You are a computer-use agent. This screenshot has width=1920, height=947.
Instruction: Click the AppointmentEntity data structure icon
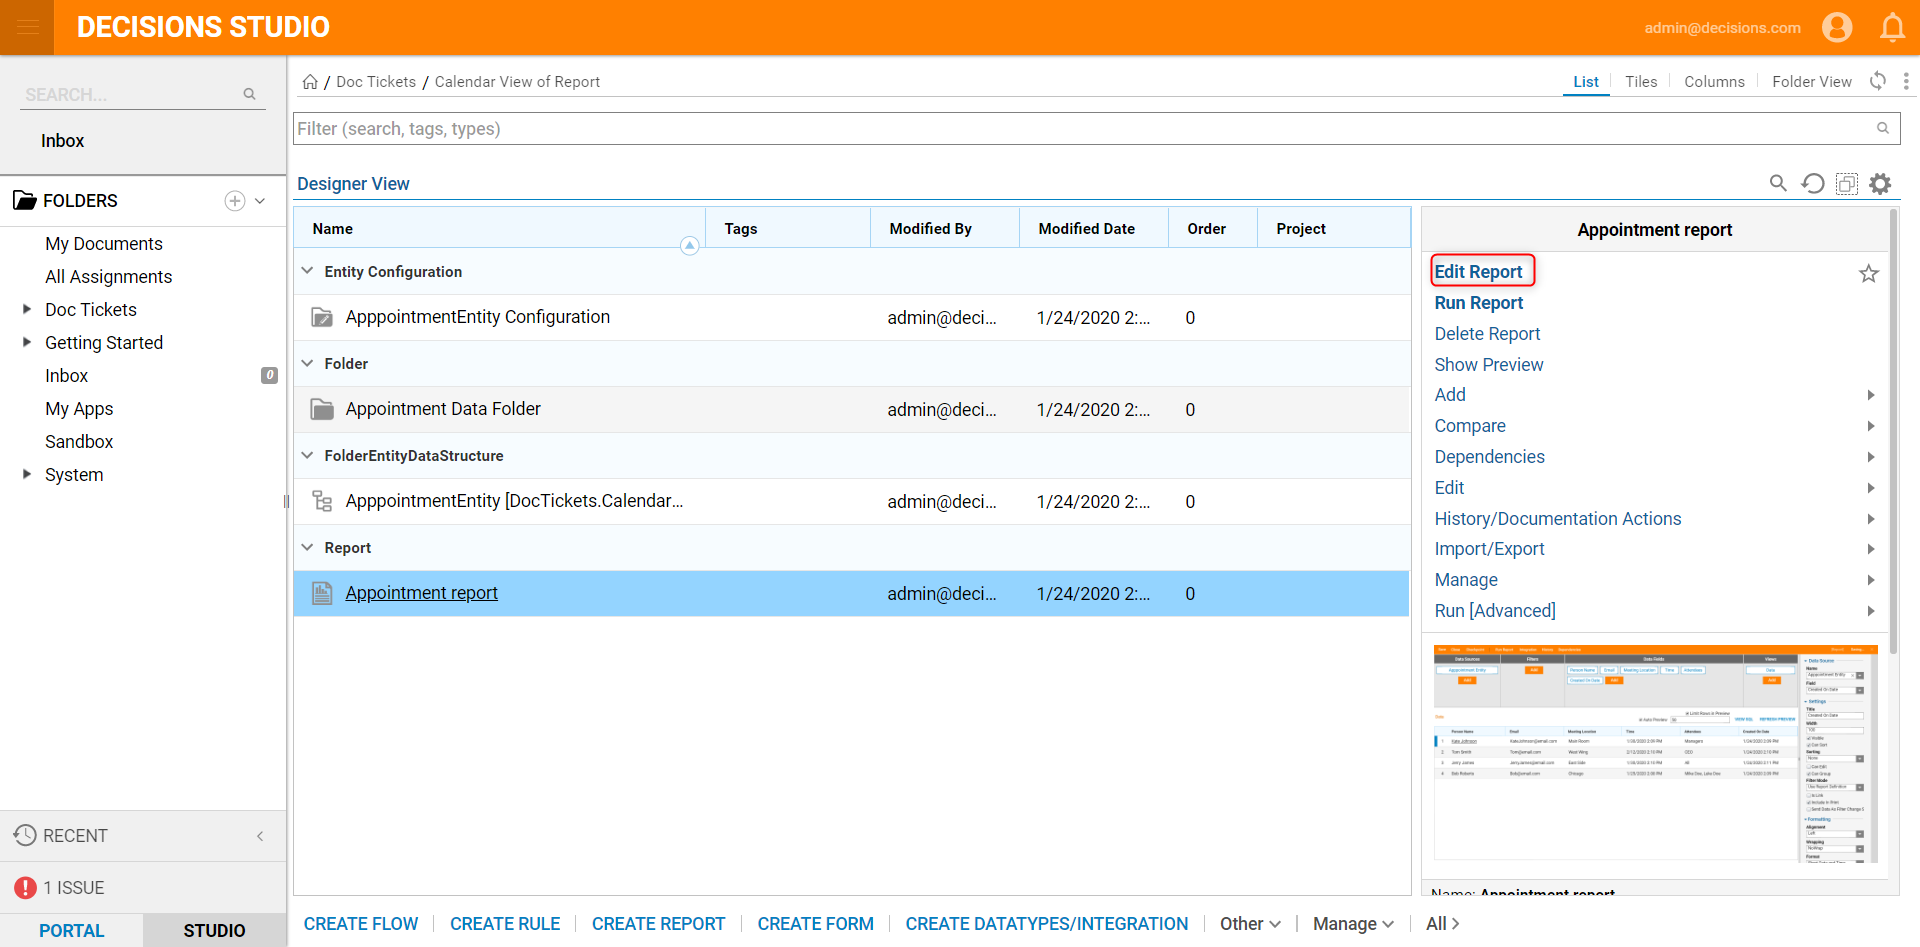(x=322, y=501)
